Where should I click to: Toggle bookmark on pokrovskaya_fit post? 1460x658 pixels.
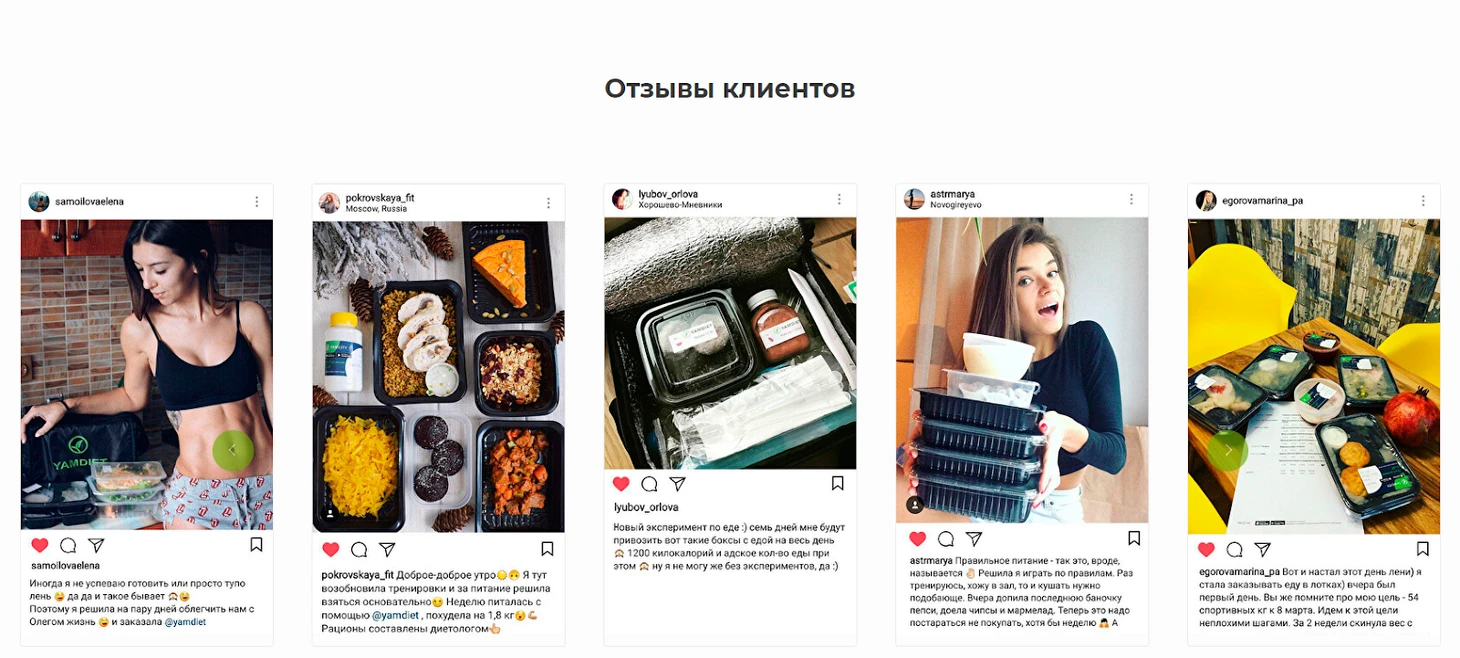coord(547,549)
